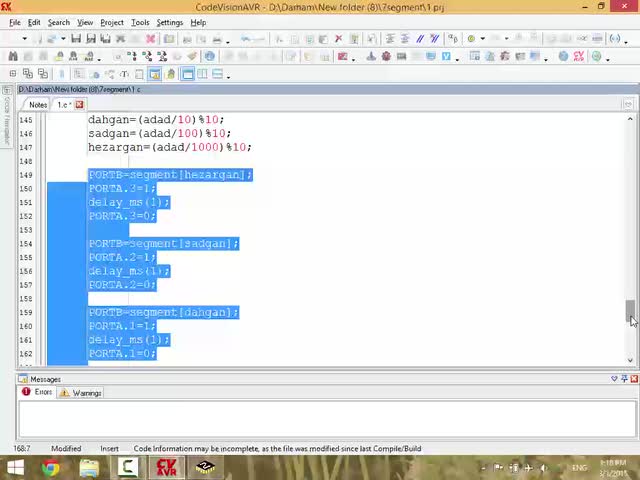The image size is (640, 480).
Task: Uncomment selection with the crossed double-slash icon
Action: tap(435, 39)
